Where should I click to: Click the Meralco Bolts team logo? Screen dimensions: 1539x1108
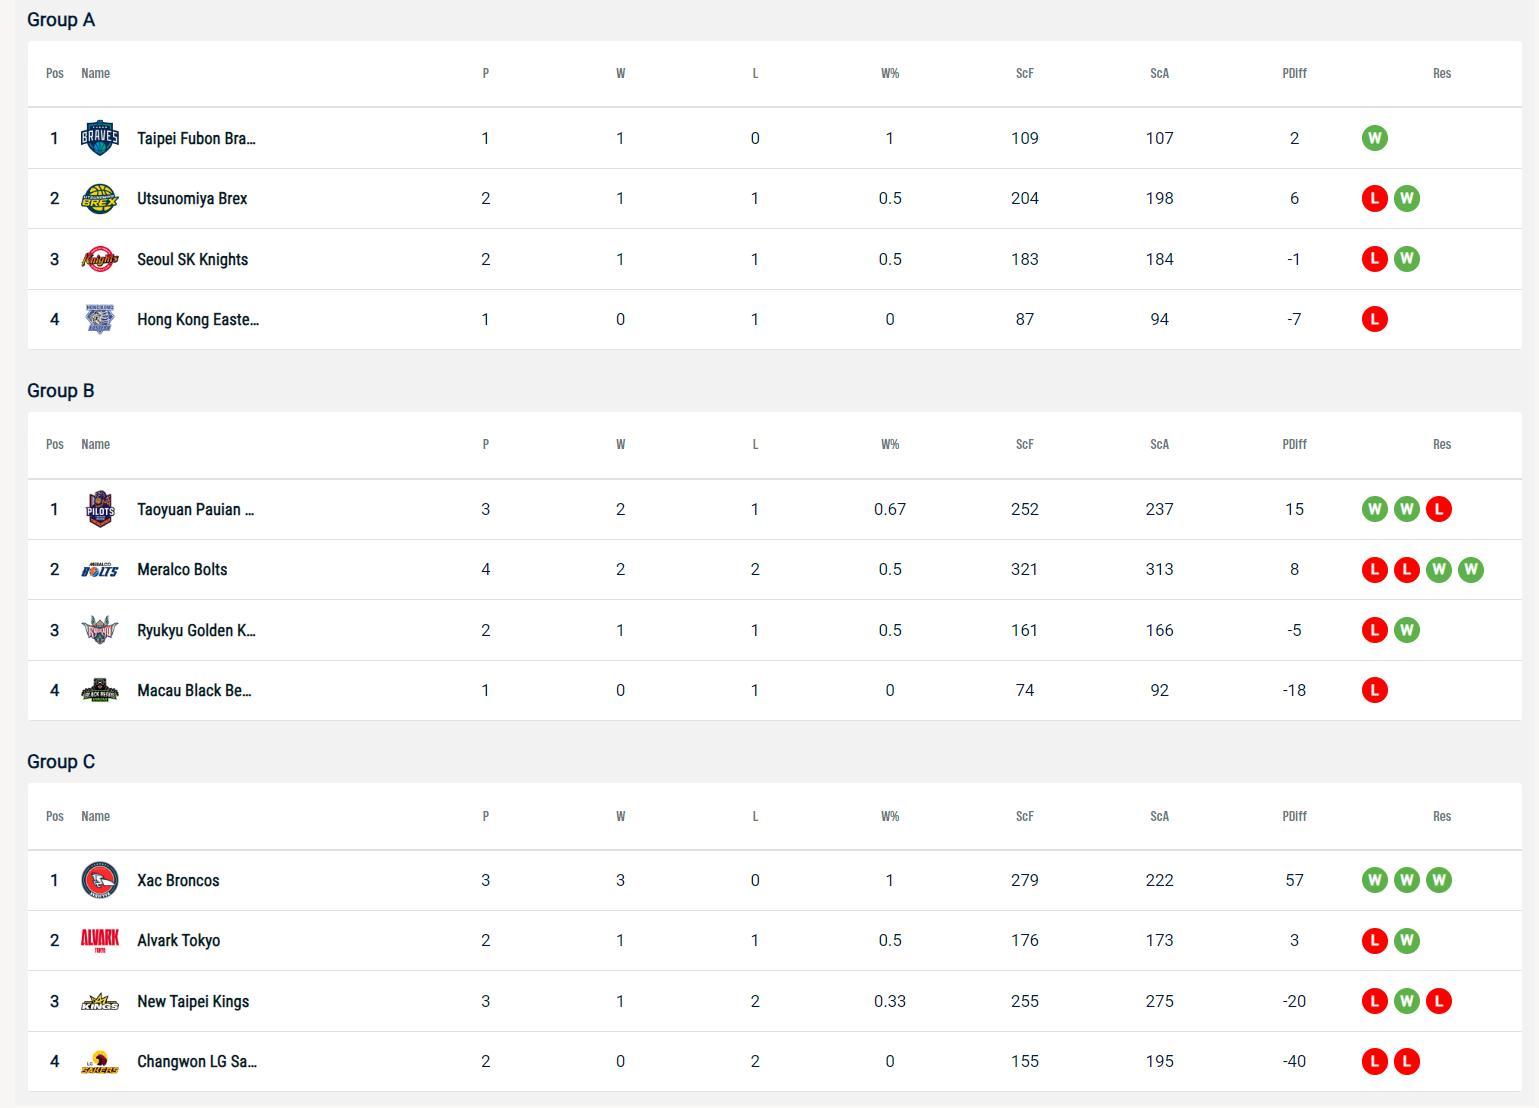point(99,570)
